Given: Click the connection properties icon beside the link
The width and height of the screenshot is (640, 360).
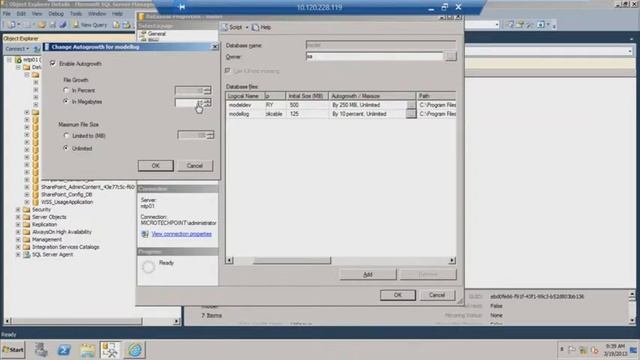Looking at the screenshot, I should click(145, 234).
